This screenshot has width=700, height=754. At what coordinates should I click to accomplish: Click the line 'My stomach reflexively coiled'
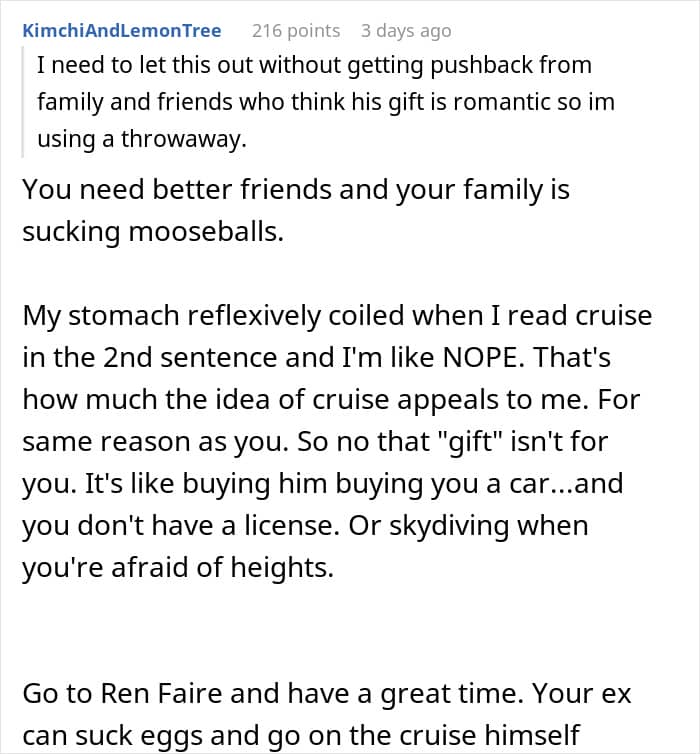(x=337, y=316)
